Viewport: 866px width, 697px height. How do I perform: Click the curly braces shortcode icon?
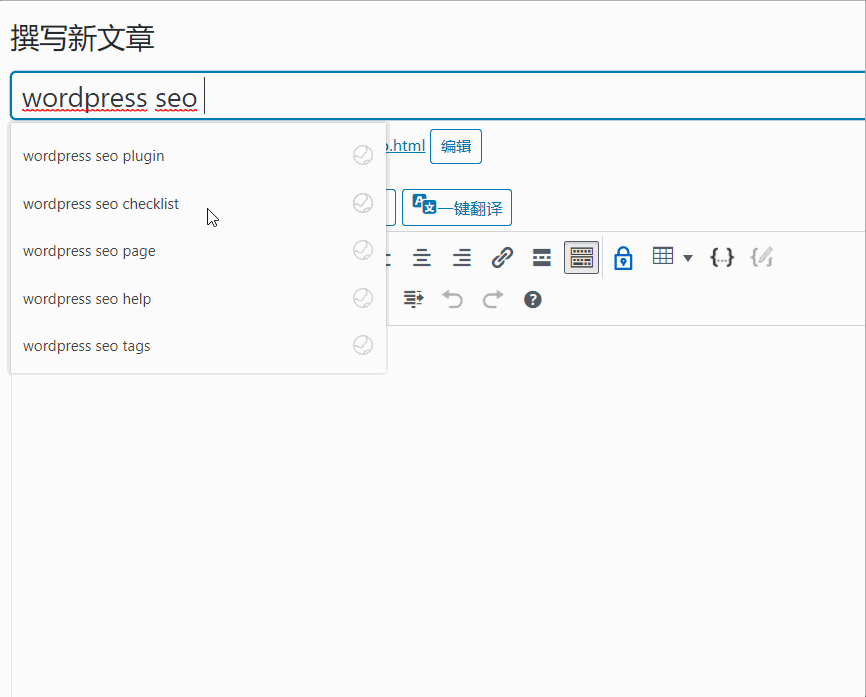722,258
